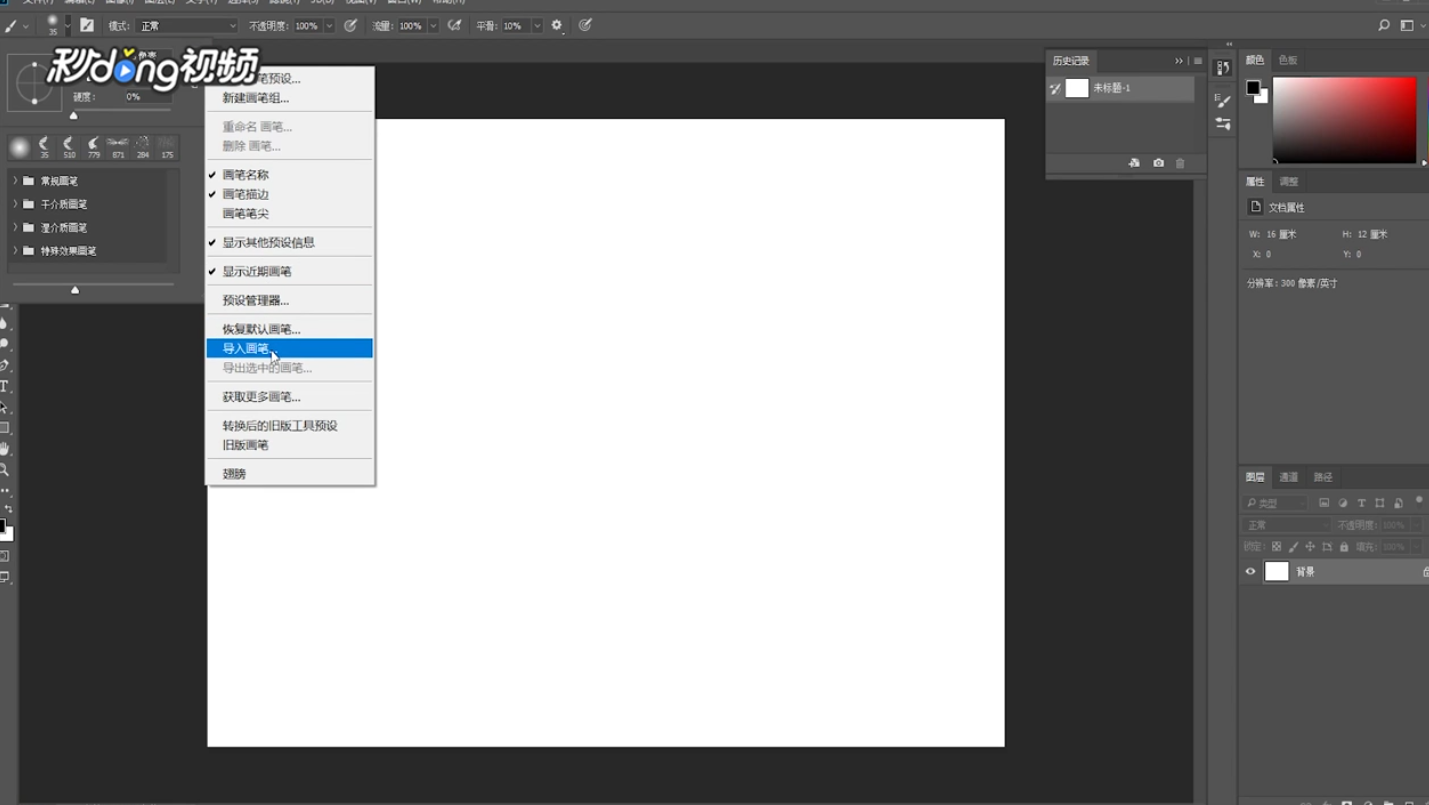
Task: Toggle layer filtering switch in Layers panel
Action: pyautogui.click(x=1419, y=500)
